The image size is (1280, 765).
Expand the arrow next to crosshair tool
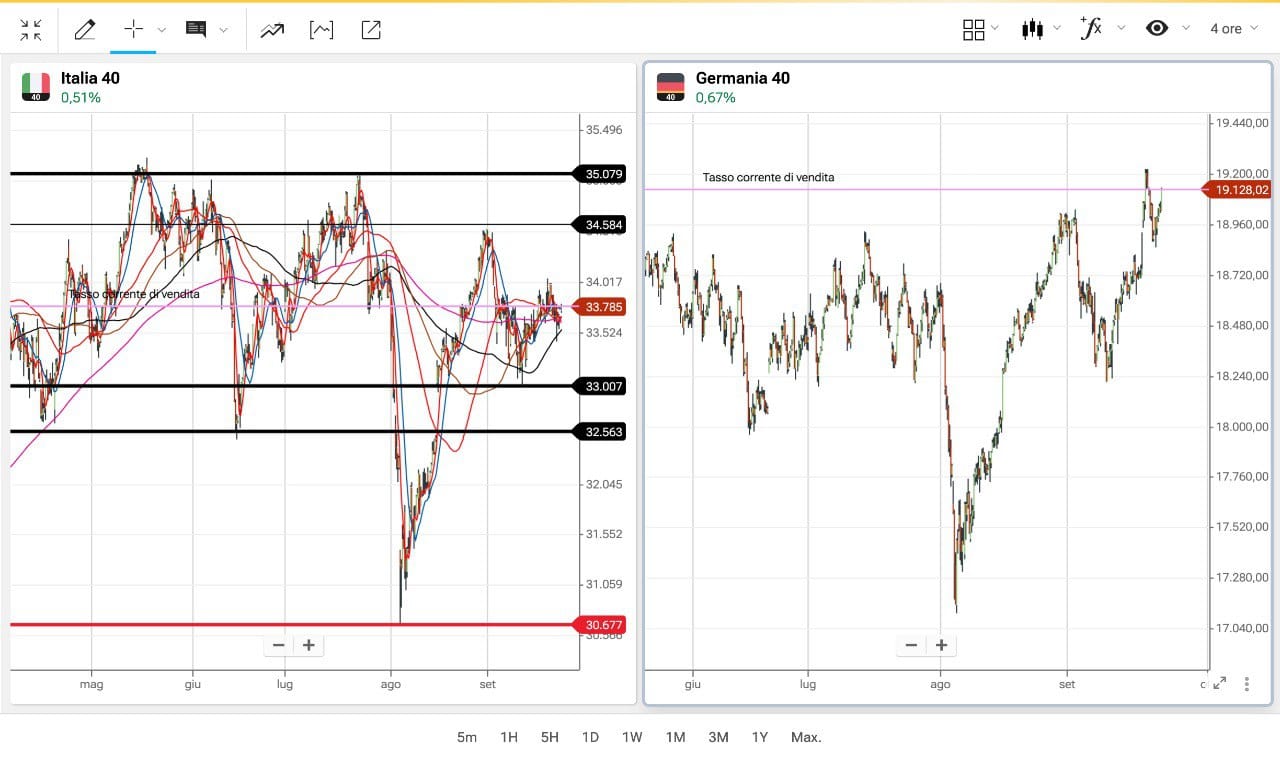(x=162, y=30)
